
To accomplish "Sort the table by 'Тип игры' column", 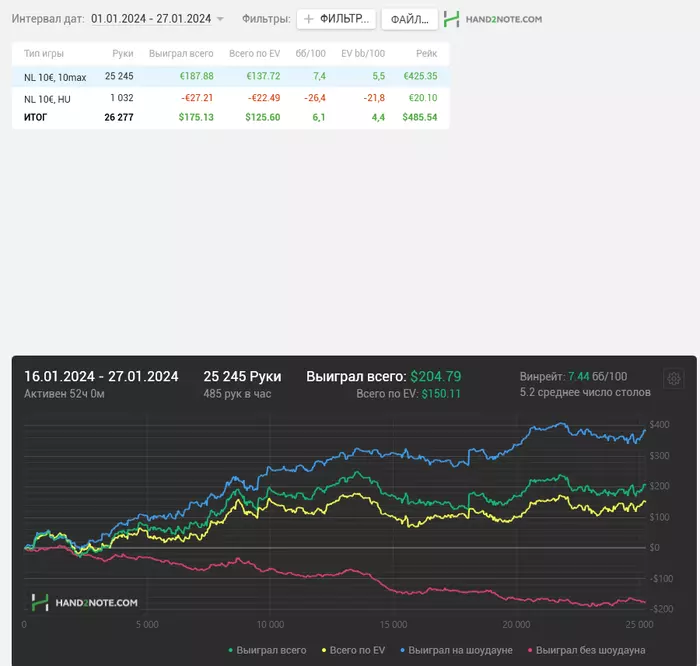I will point(44,52).
